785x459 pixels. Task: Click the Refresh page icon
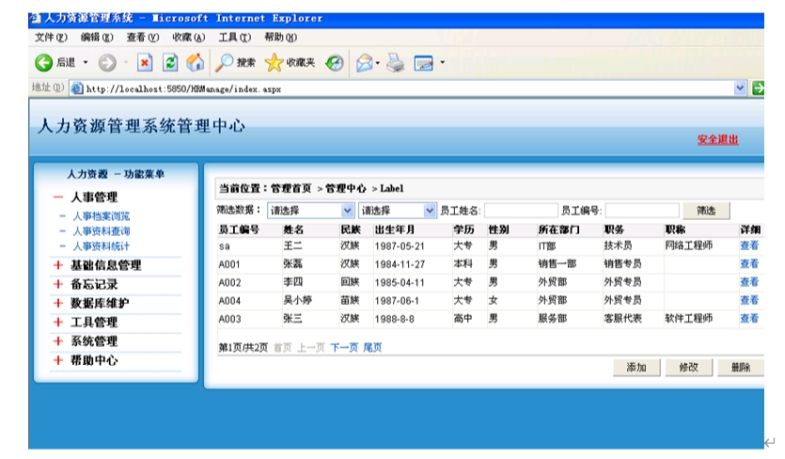tap(171, 63)
